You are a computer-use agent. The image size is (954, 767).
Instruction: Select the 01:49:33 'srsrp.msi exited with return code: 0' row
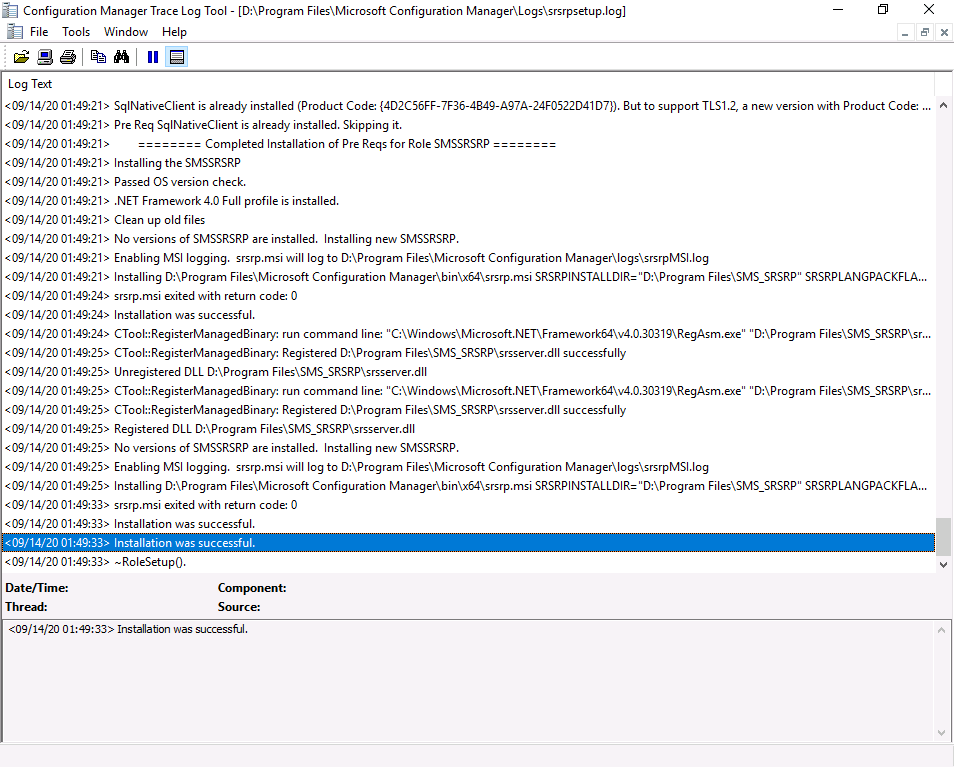pos(468,505)
